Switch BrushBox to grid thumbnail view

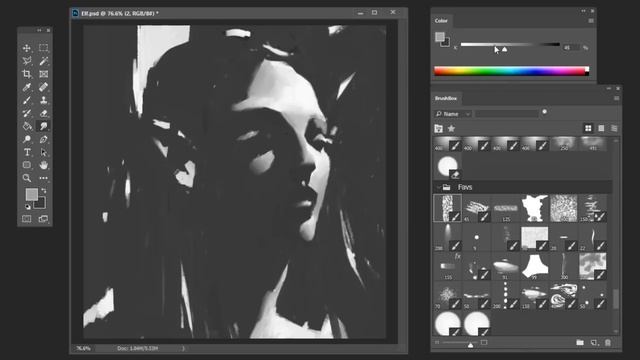click(588, 129)
